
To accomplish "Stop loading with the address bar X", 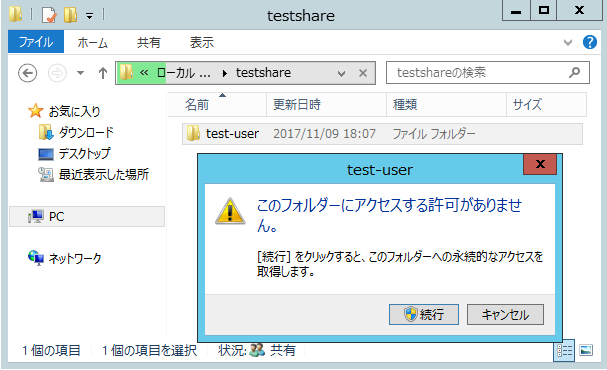I will pos(363,73).
